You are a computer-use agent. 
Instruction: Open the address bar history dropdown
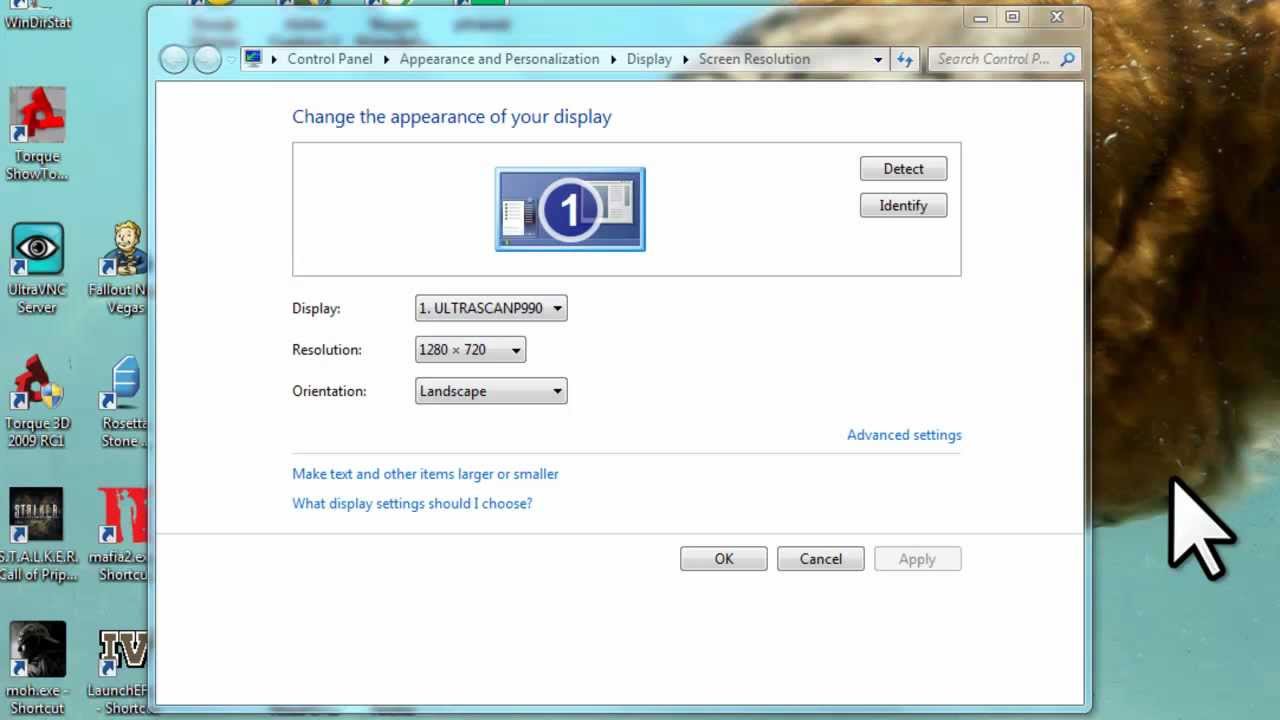pyautogui.click(x=877, y=59)
